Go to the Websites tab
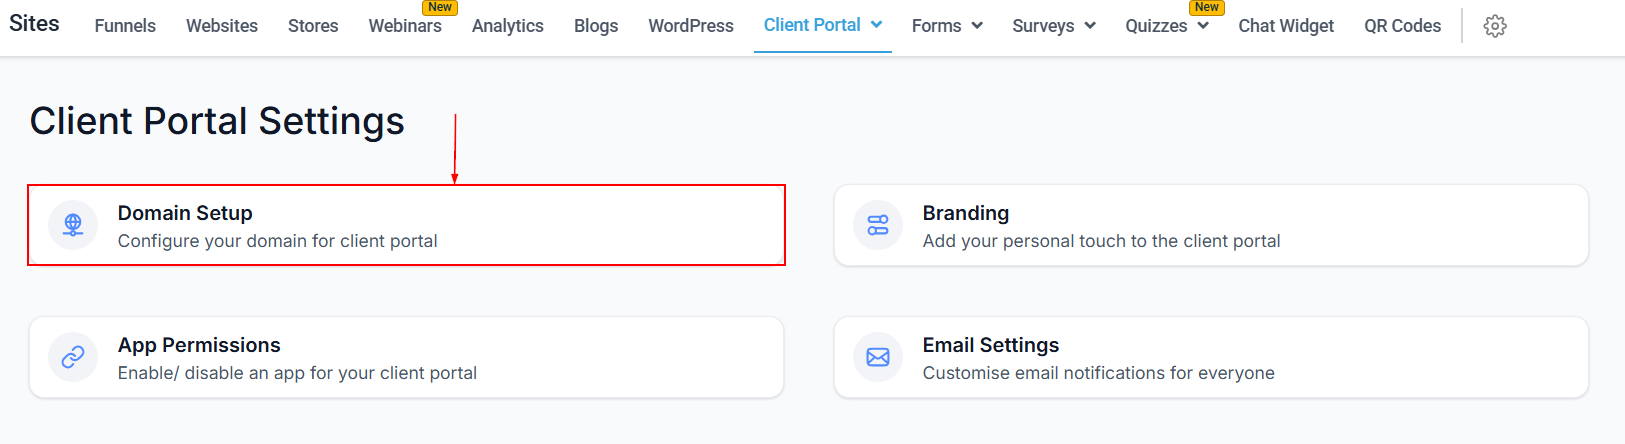 (x=222, y=26)
